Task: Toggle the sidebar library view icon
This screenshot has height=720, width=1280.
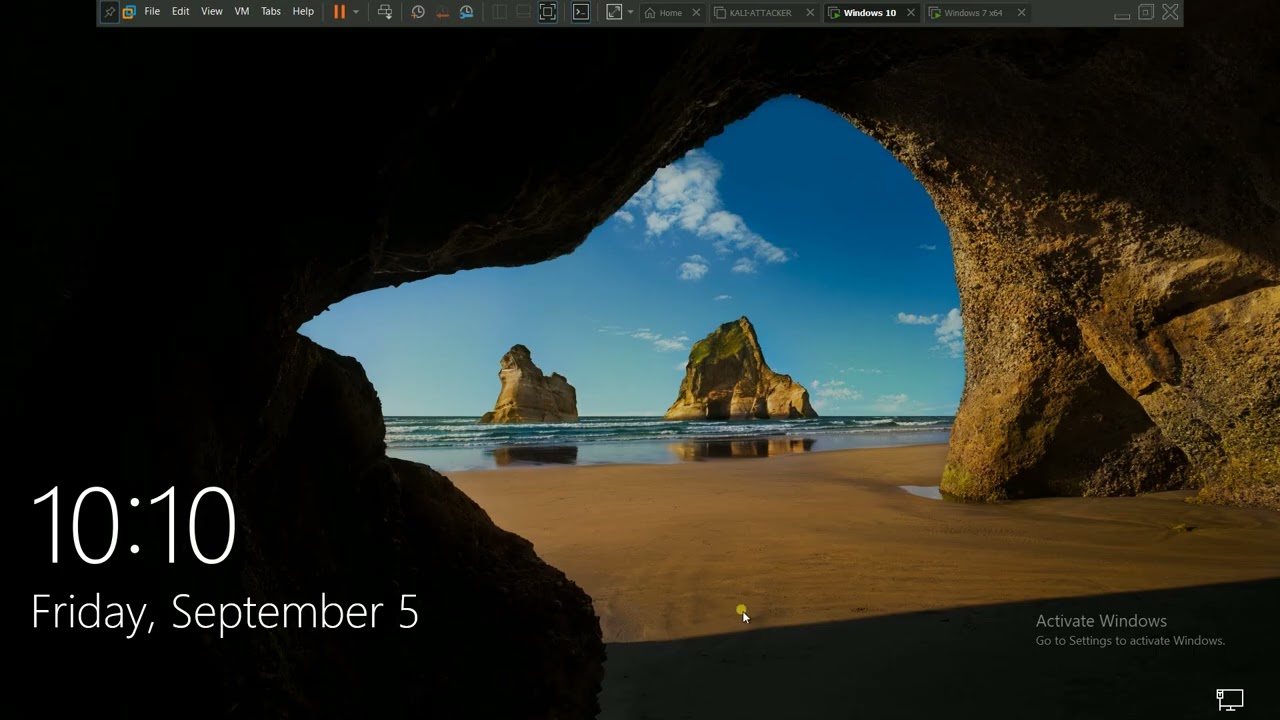Action: coord(499,12)
